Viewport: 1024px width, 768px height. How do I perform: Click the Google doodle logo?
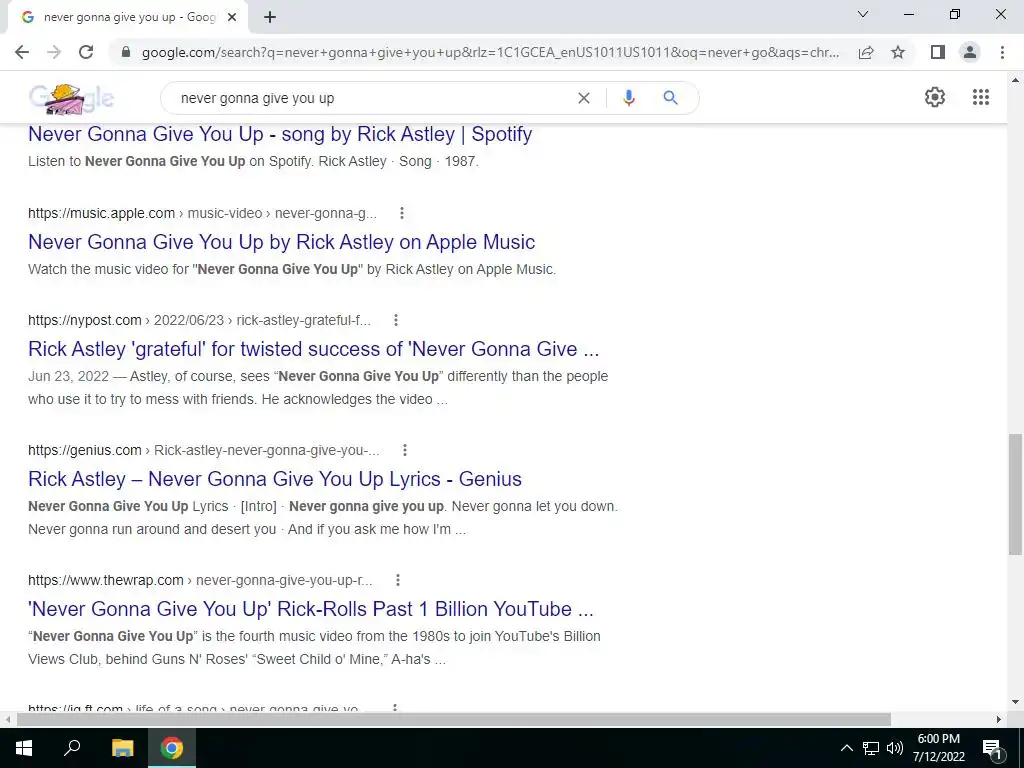(x=71, y=99)
